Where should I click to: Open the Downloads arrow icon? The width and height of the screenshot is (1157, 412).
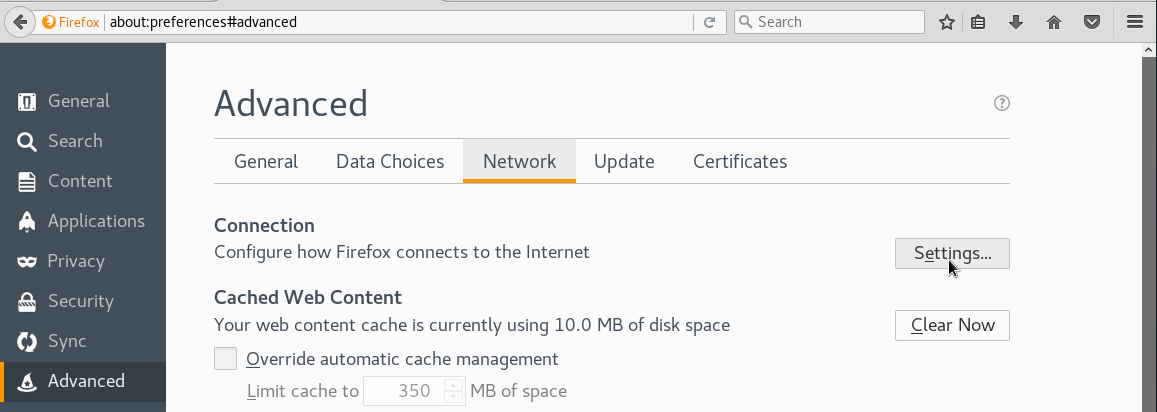coord(1016,22)
